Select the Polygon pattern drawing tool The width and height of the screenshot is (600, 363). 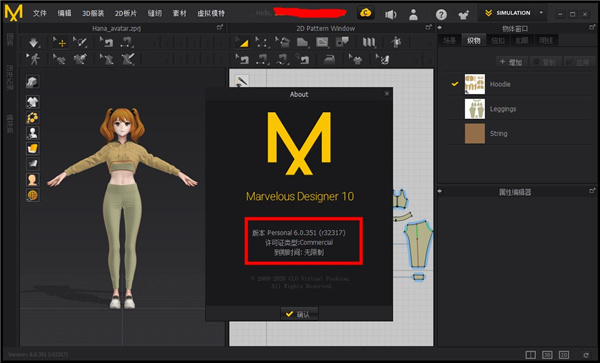pyautogui.click(x=302, y=42)
